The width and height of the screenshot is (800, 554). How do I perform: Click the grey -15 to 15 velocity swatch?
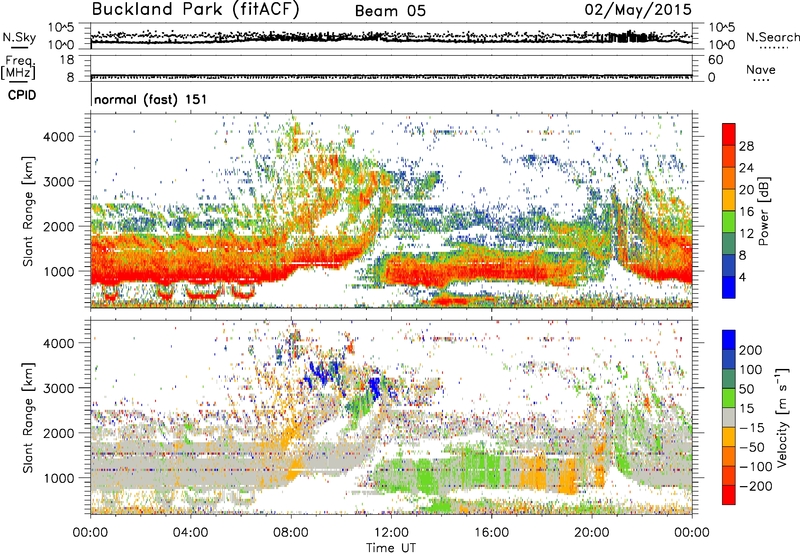(x=729, y=417)
